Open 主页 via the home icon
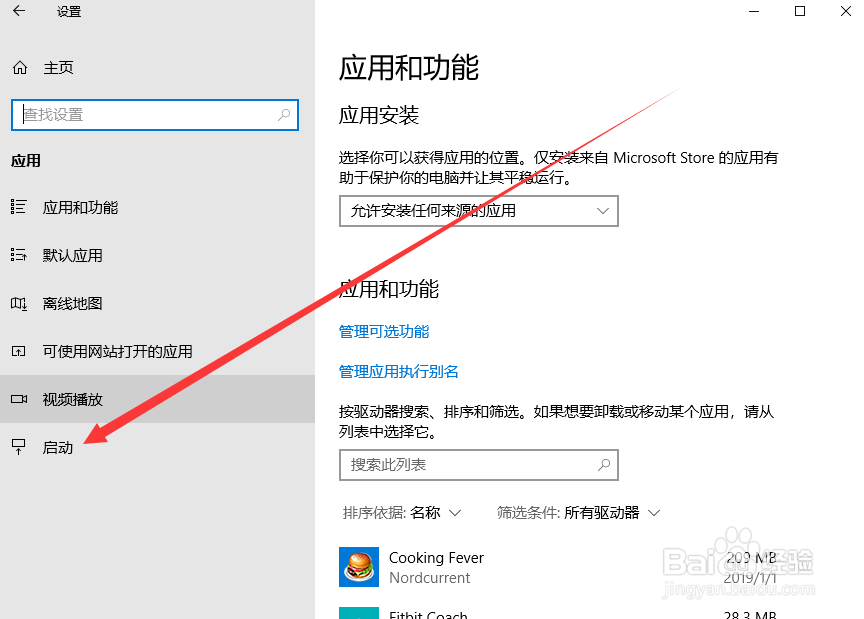Viewport: 864px width, 619px height. pyautogui.click(x=18, y=67)
